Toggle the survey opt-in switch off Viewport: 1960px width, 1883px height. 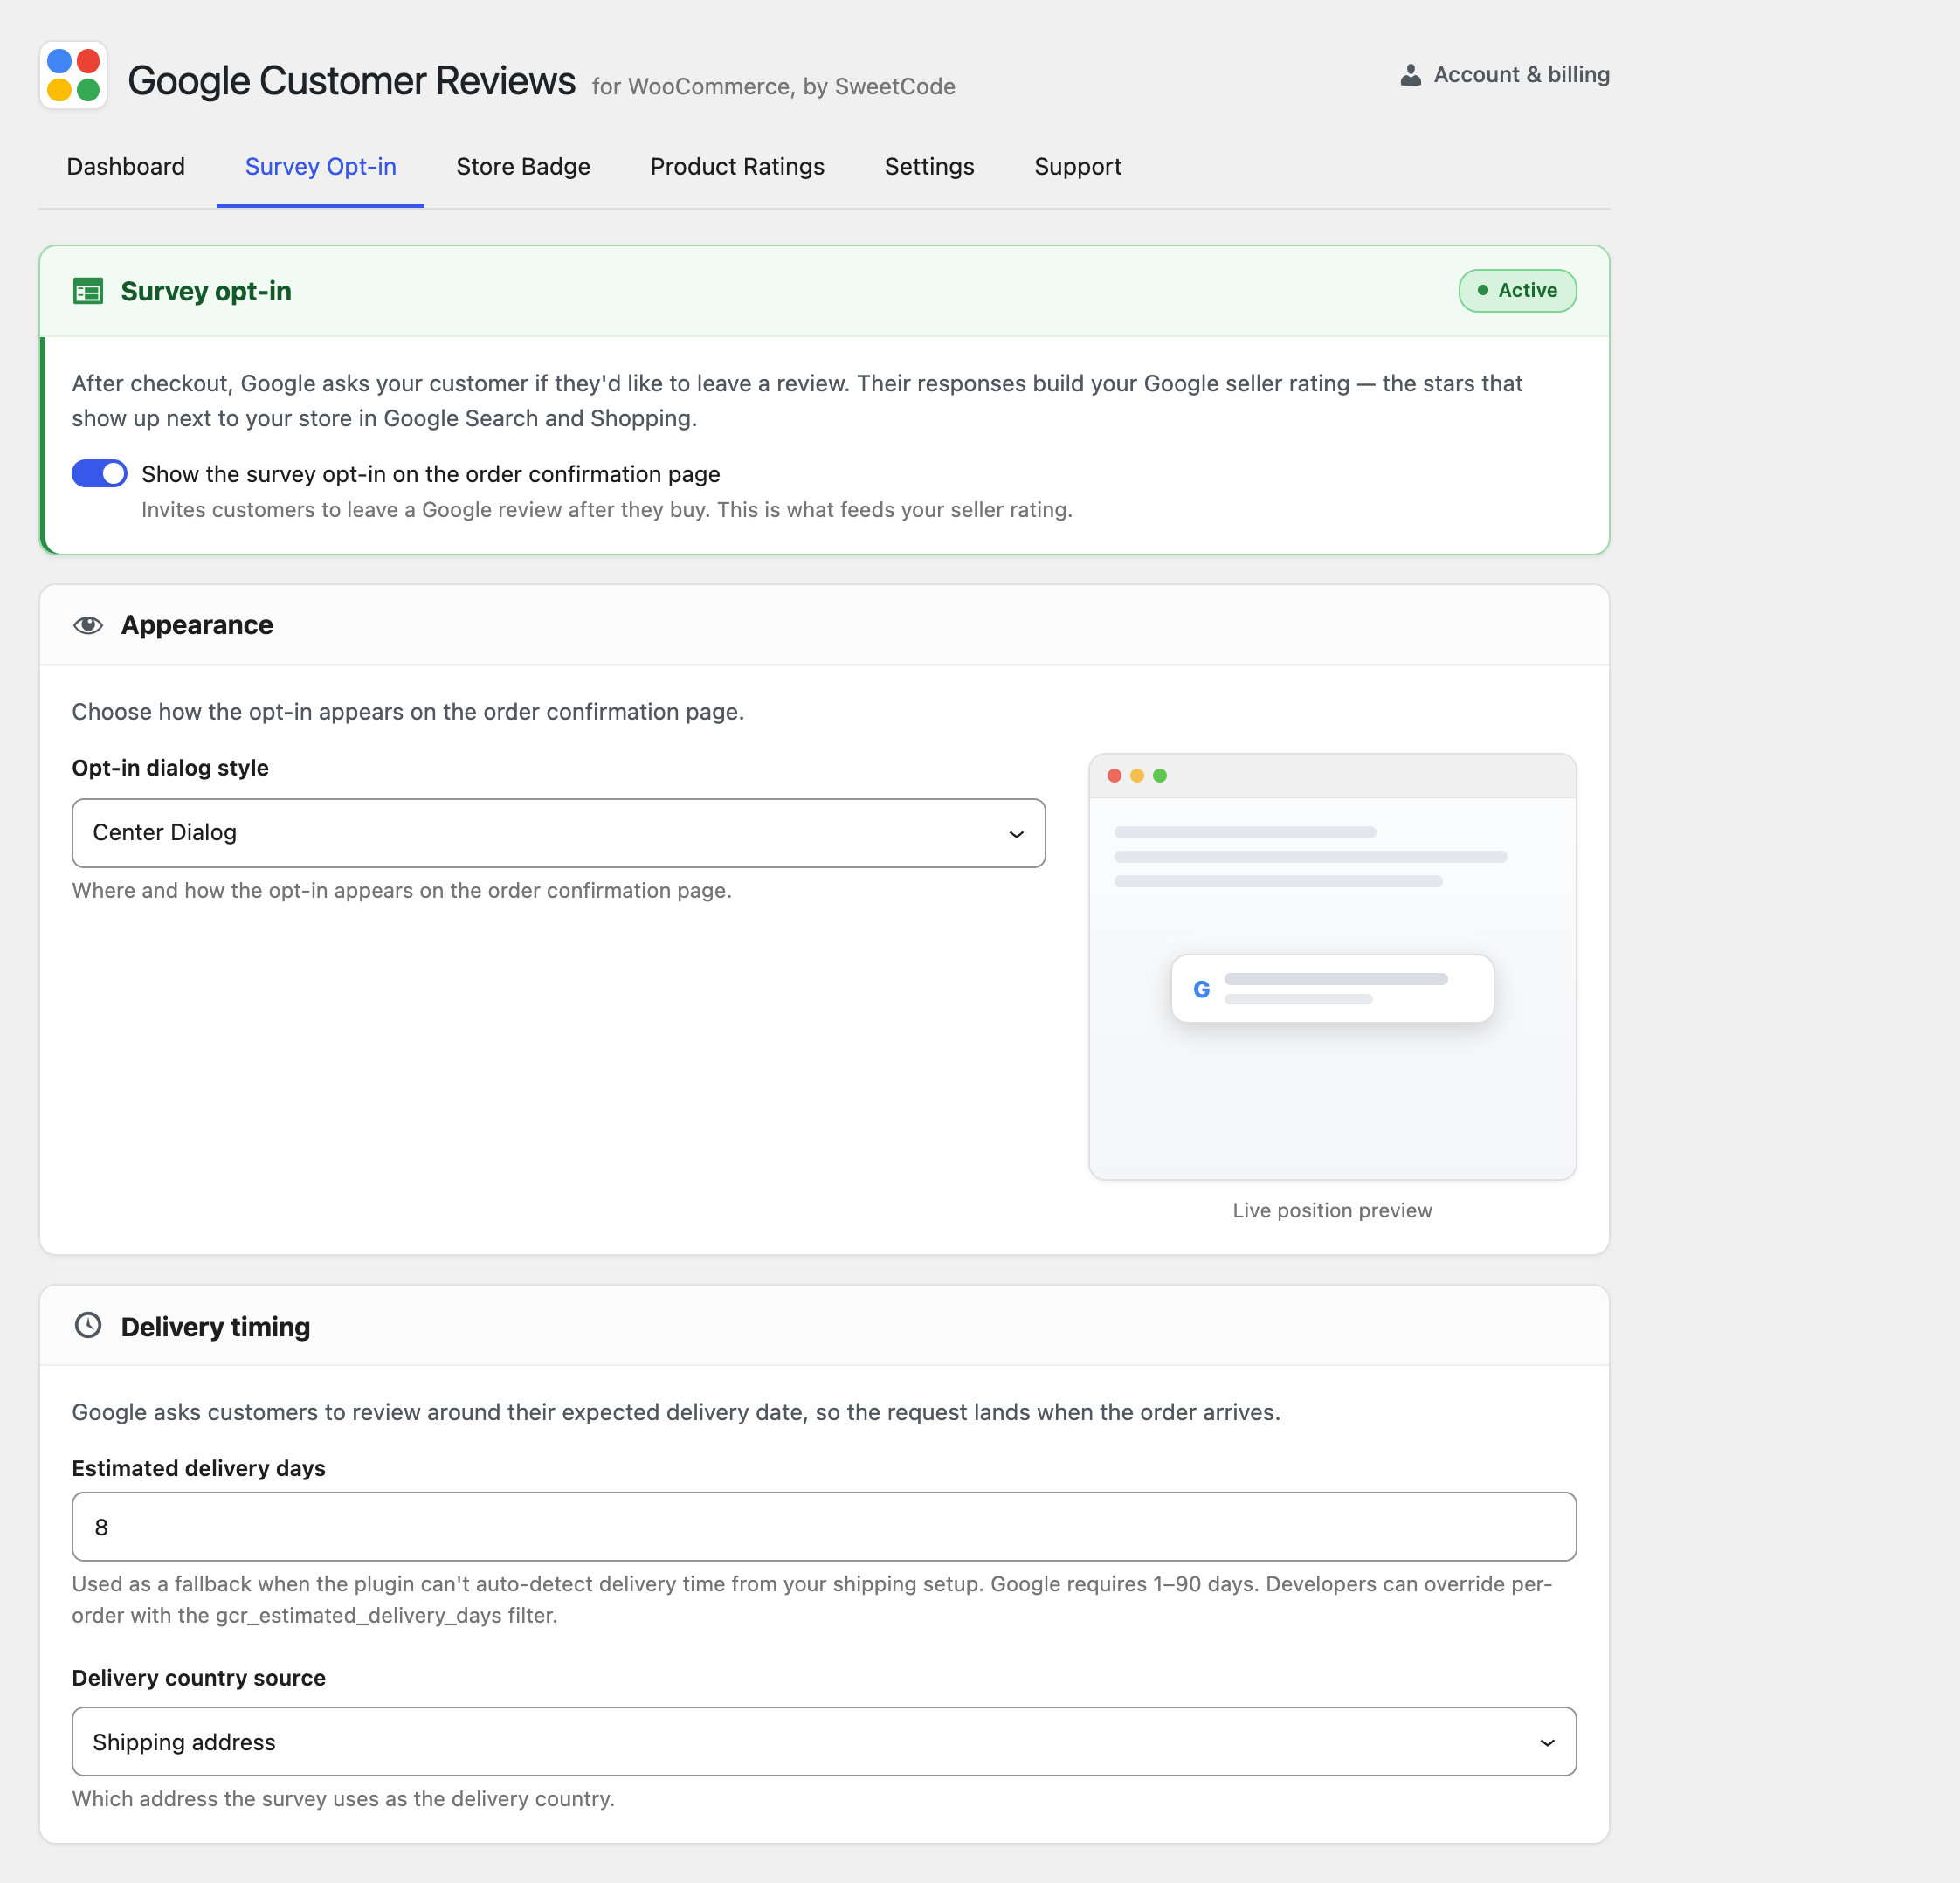99,473
